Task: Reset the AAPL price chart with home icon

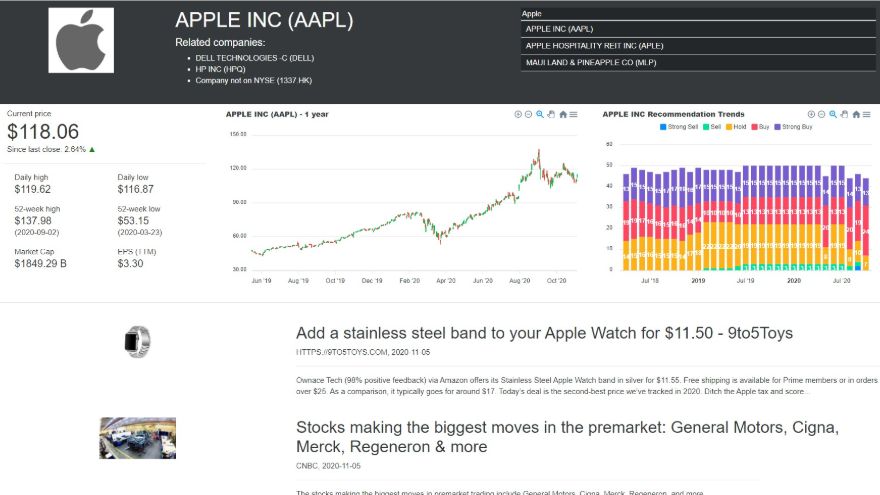Action: (x=563, y=114)
